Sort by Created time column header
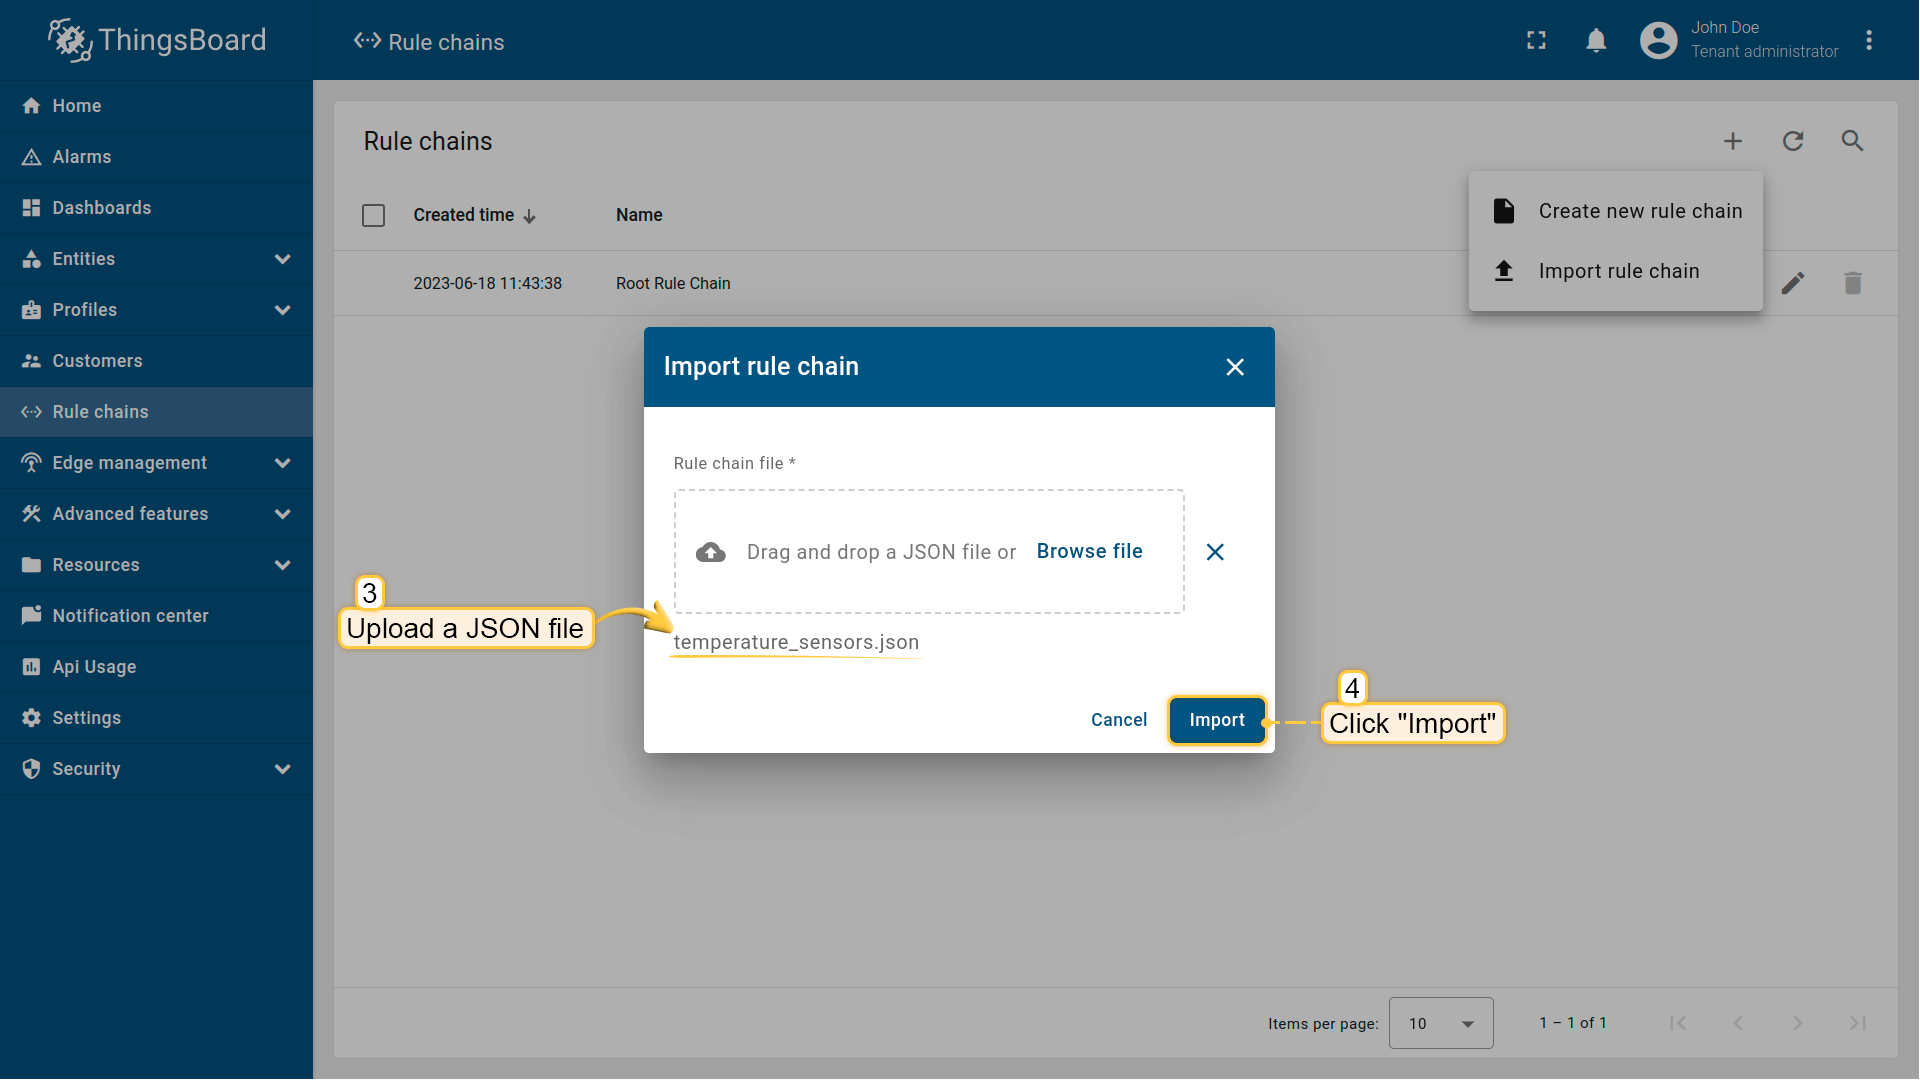This screenshot has height=1080, width=1920. [464, 215]
